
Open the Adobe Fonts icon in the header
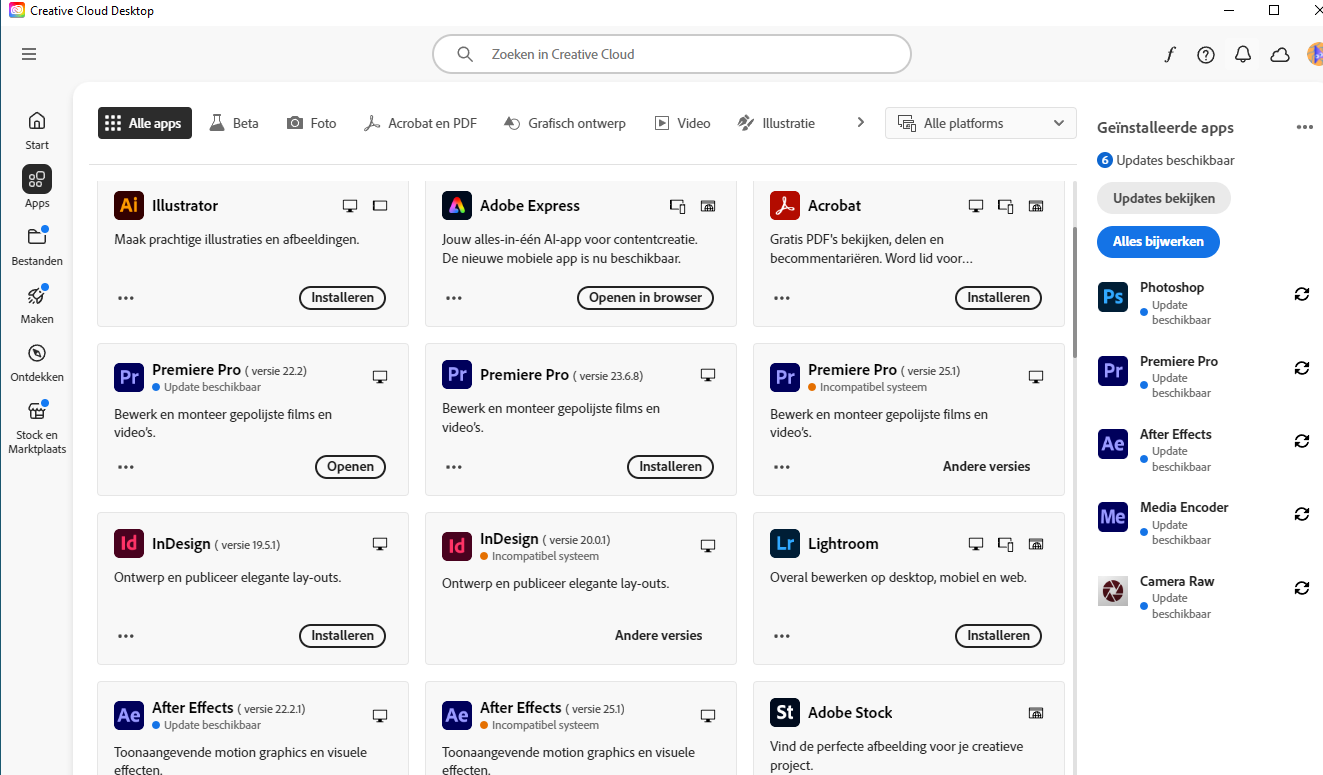(x=1169, y=54)
